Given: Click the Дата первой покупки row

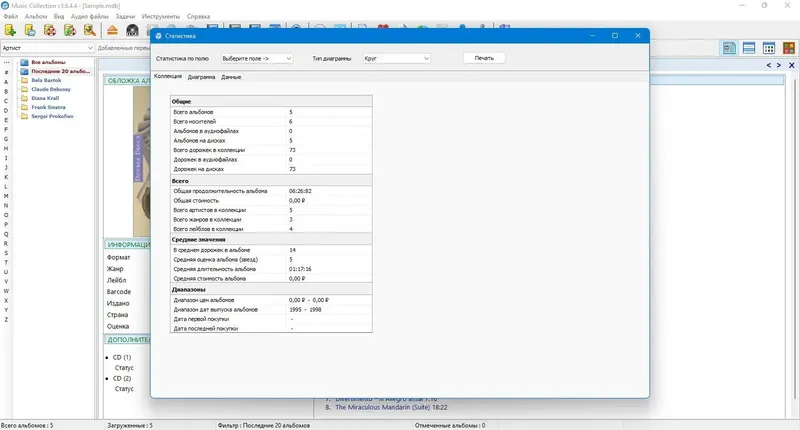Looking at the screenshot, I should click(x=271, y=319).
